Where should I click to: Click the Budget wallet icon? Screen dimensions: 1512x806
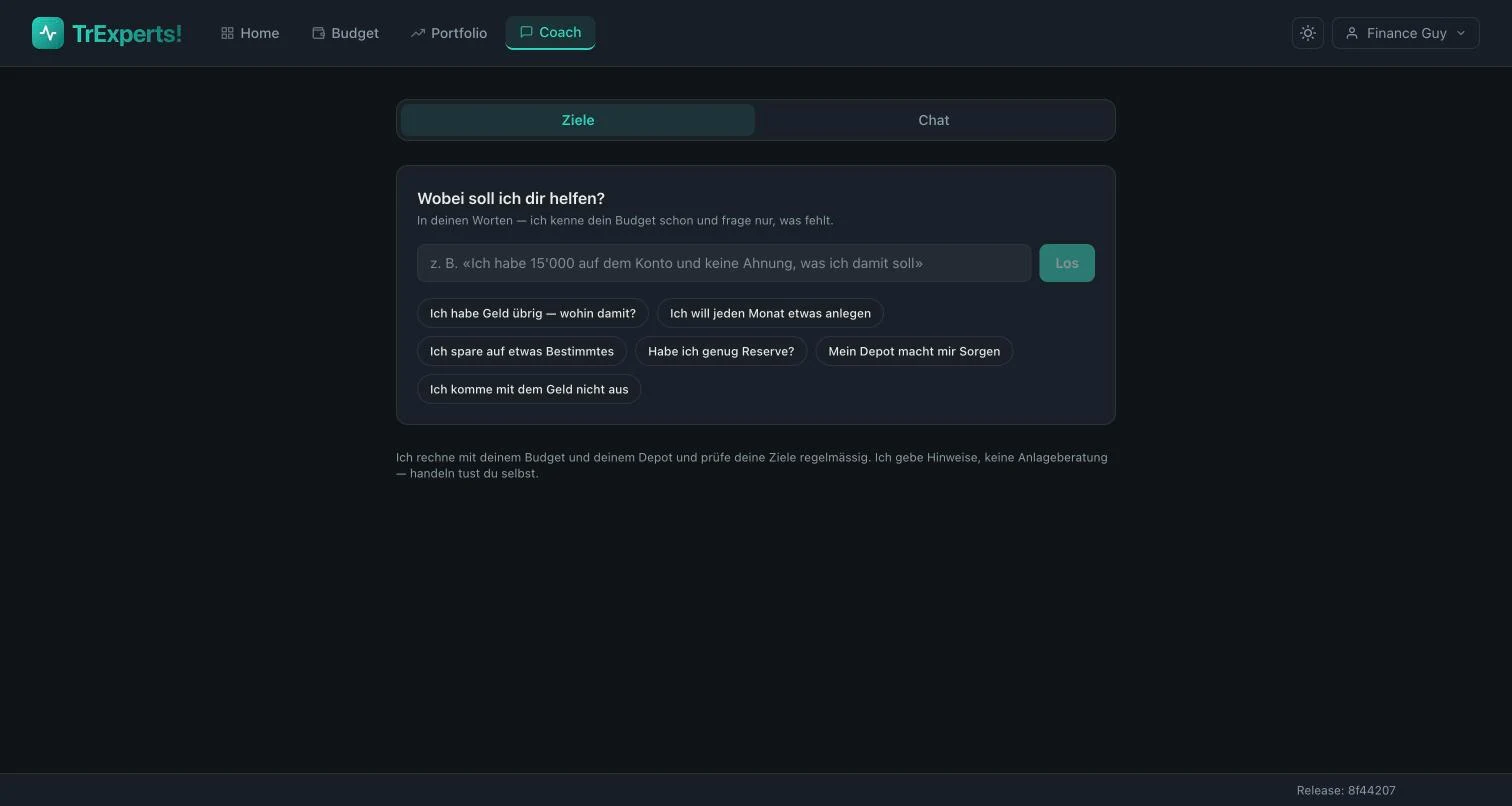click(x=318, y=33)
